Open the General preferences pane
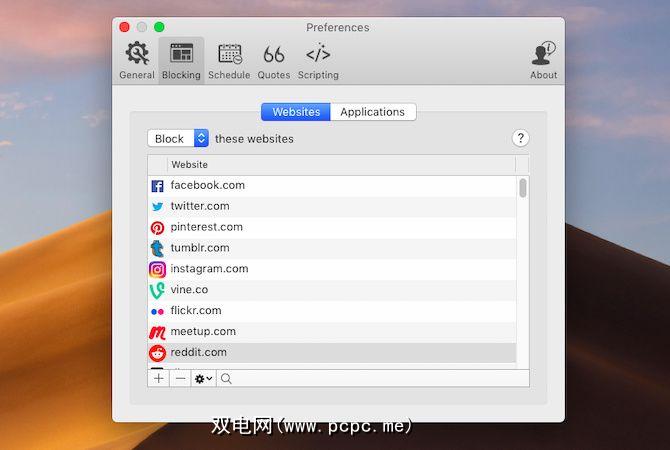 [x=137, y=60]
